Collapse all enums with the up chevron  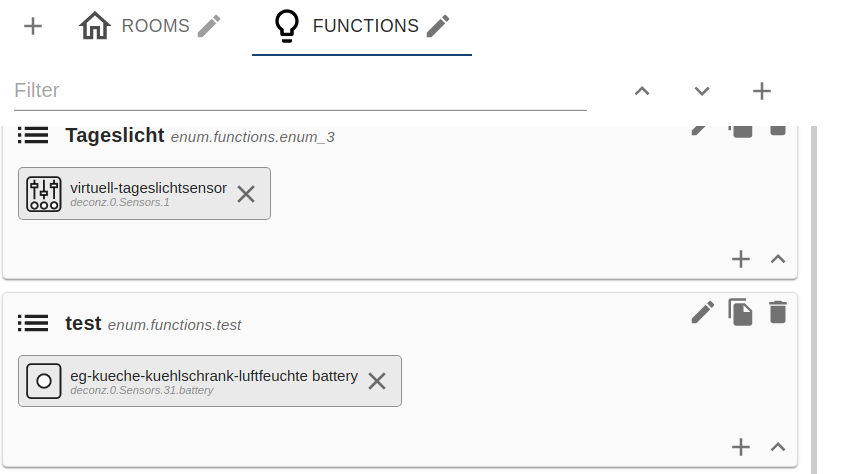pos(642,91)
